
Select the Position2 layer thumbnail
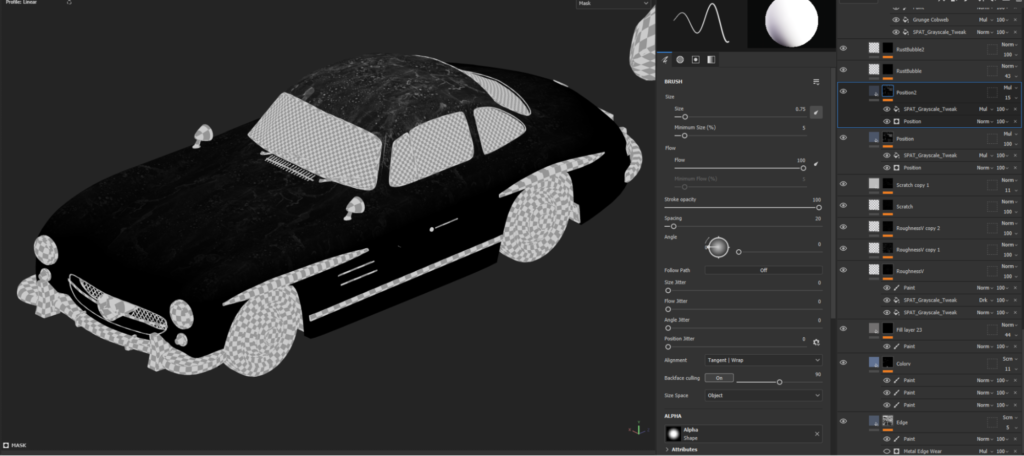(x=876, y=91)
